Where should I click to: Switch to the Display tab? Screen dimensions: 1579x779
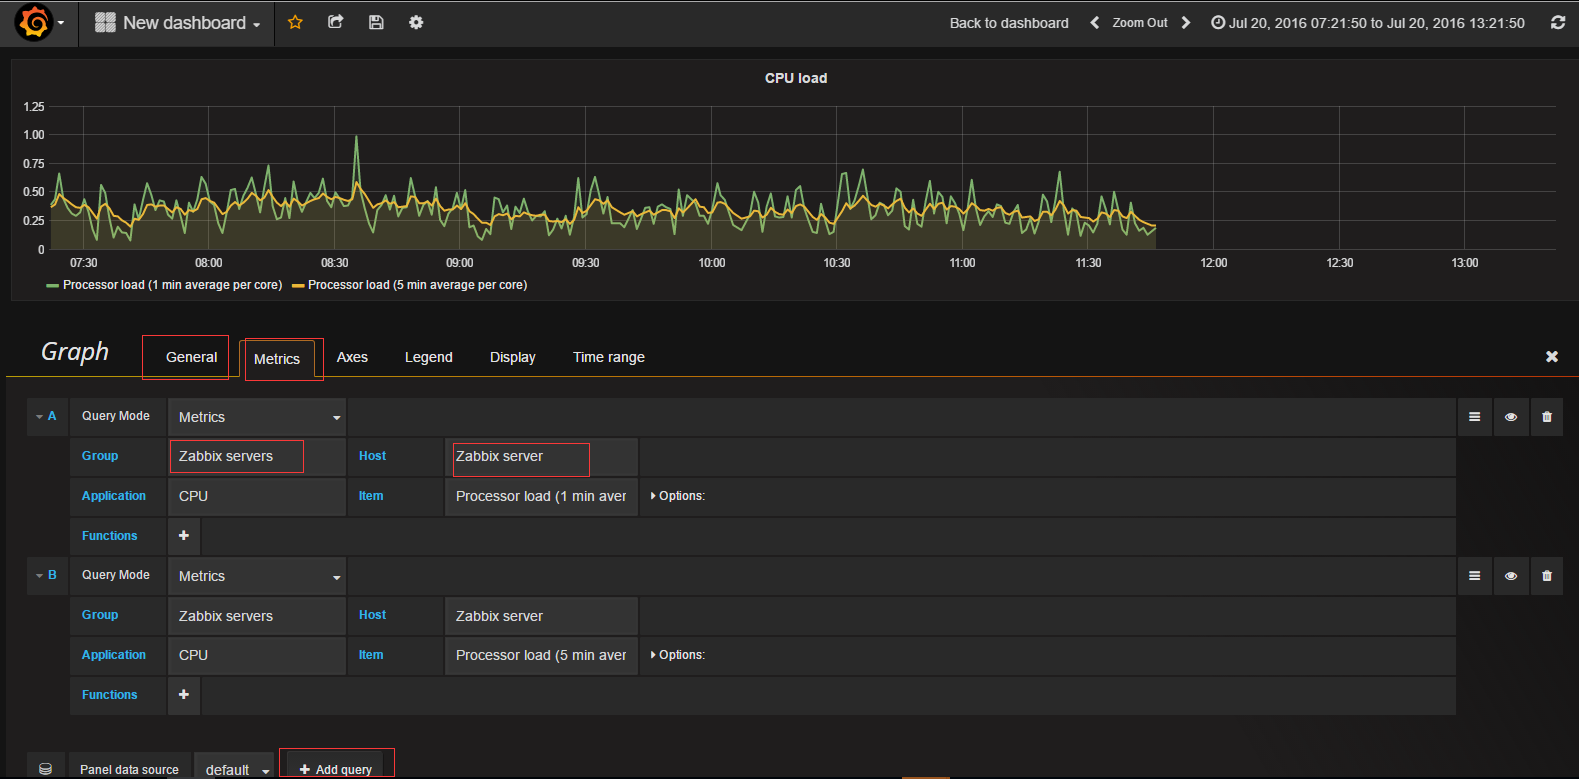pos(513,357)
